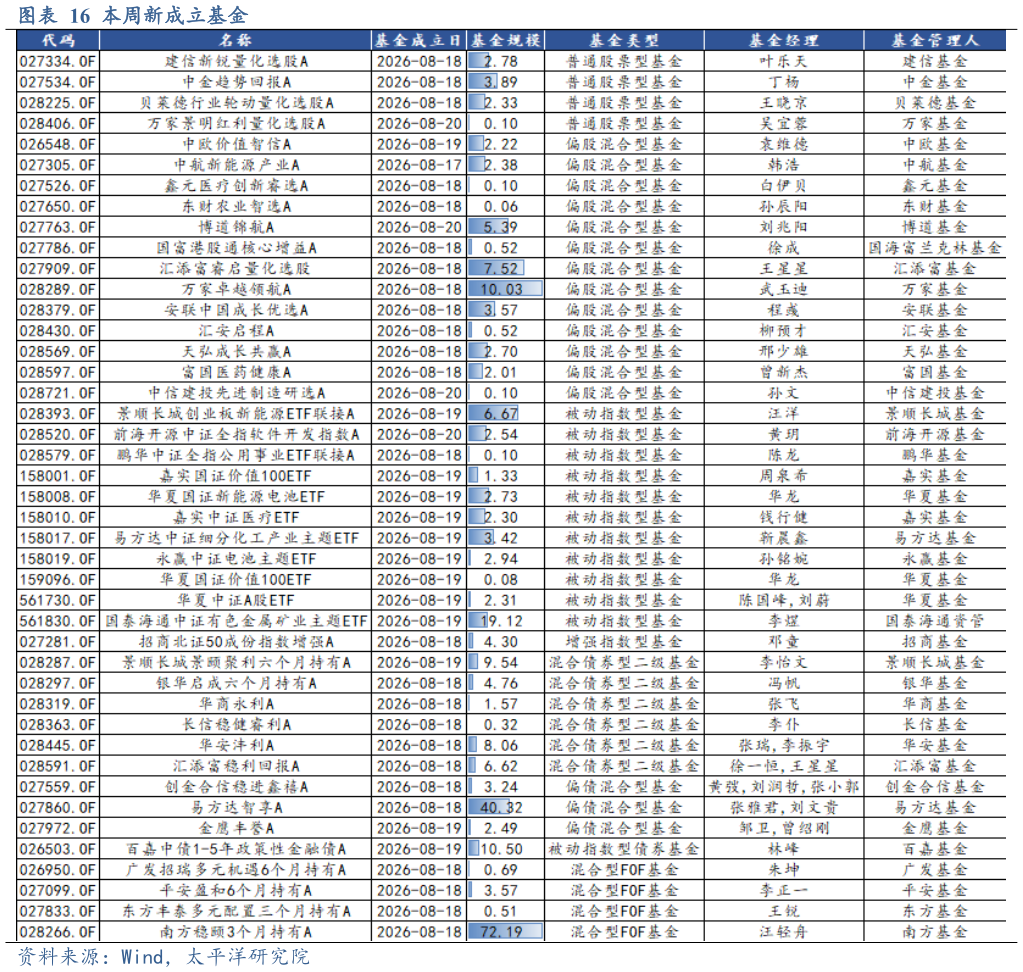Select 招商北证50成份指数增强A name
This screenshot has height=972, width=1023.
tap(236, 642)
